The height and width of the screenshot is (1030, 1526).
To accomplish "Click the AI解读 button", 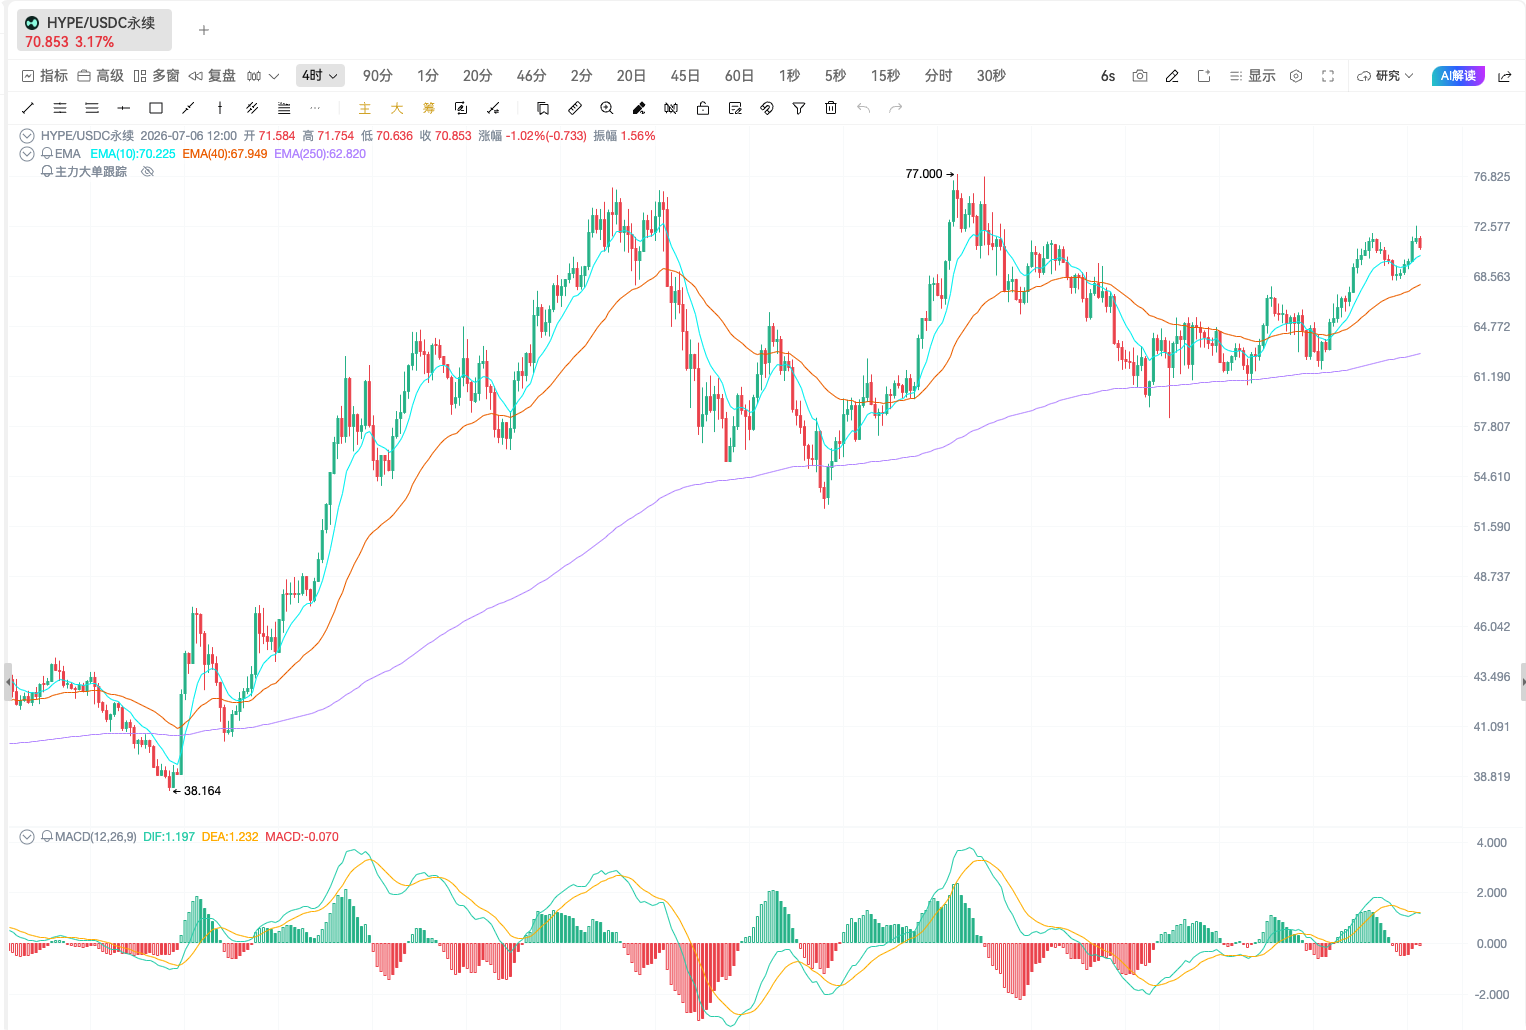I will pyautogui.click(x=1458, y=76).
